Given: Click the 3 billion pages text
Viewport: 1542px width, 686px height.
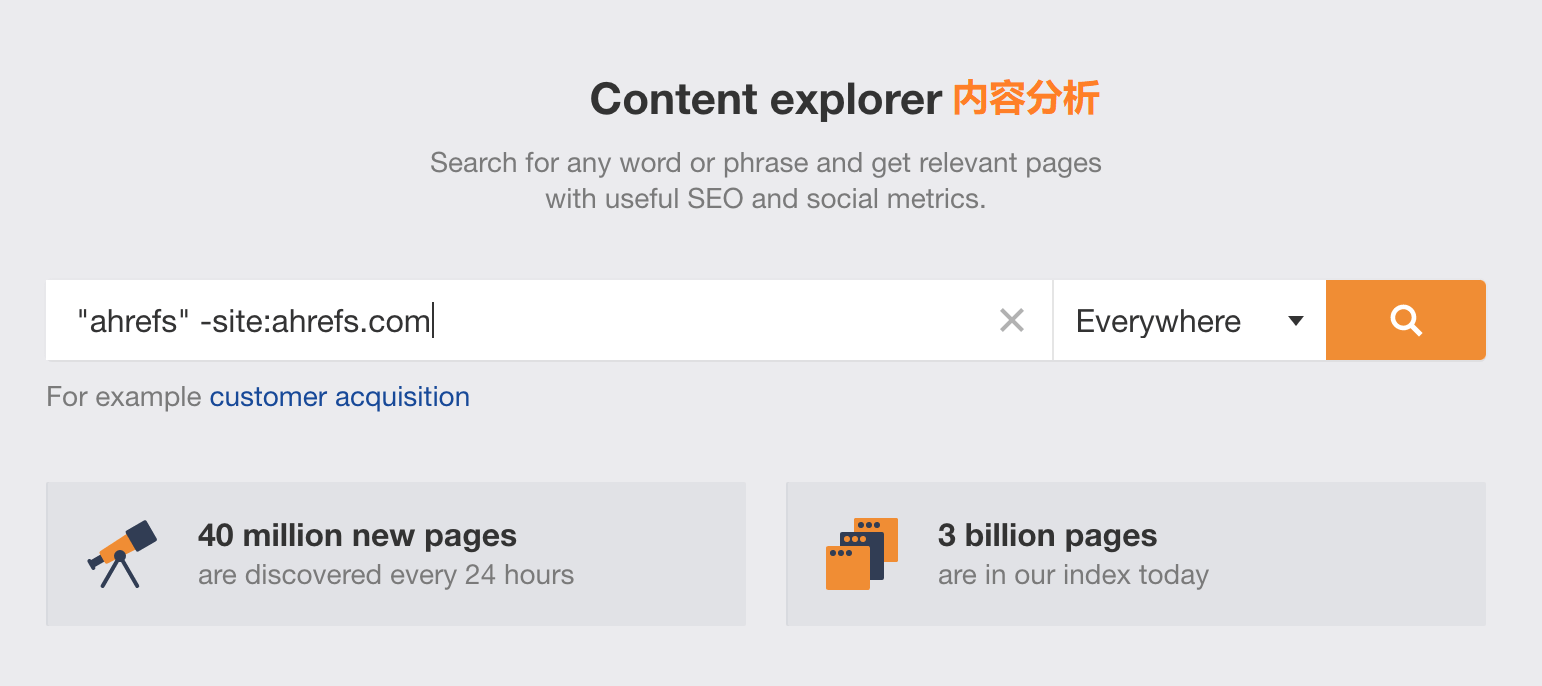Looking at the screenshot, I should click(x=1047, y=535).
